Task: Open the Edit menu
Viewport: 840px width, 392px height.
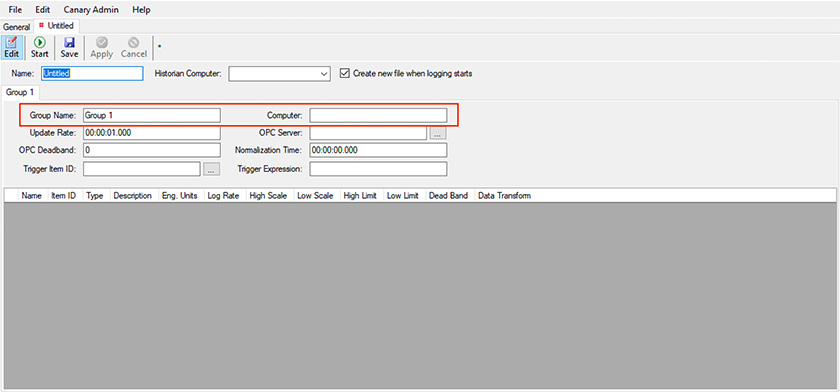Action: [x=43, y=10]
